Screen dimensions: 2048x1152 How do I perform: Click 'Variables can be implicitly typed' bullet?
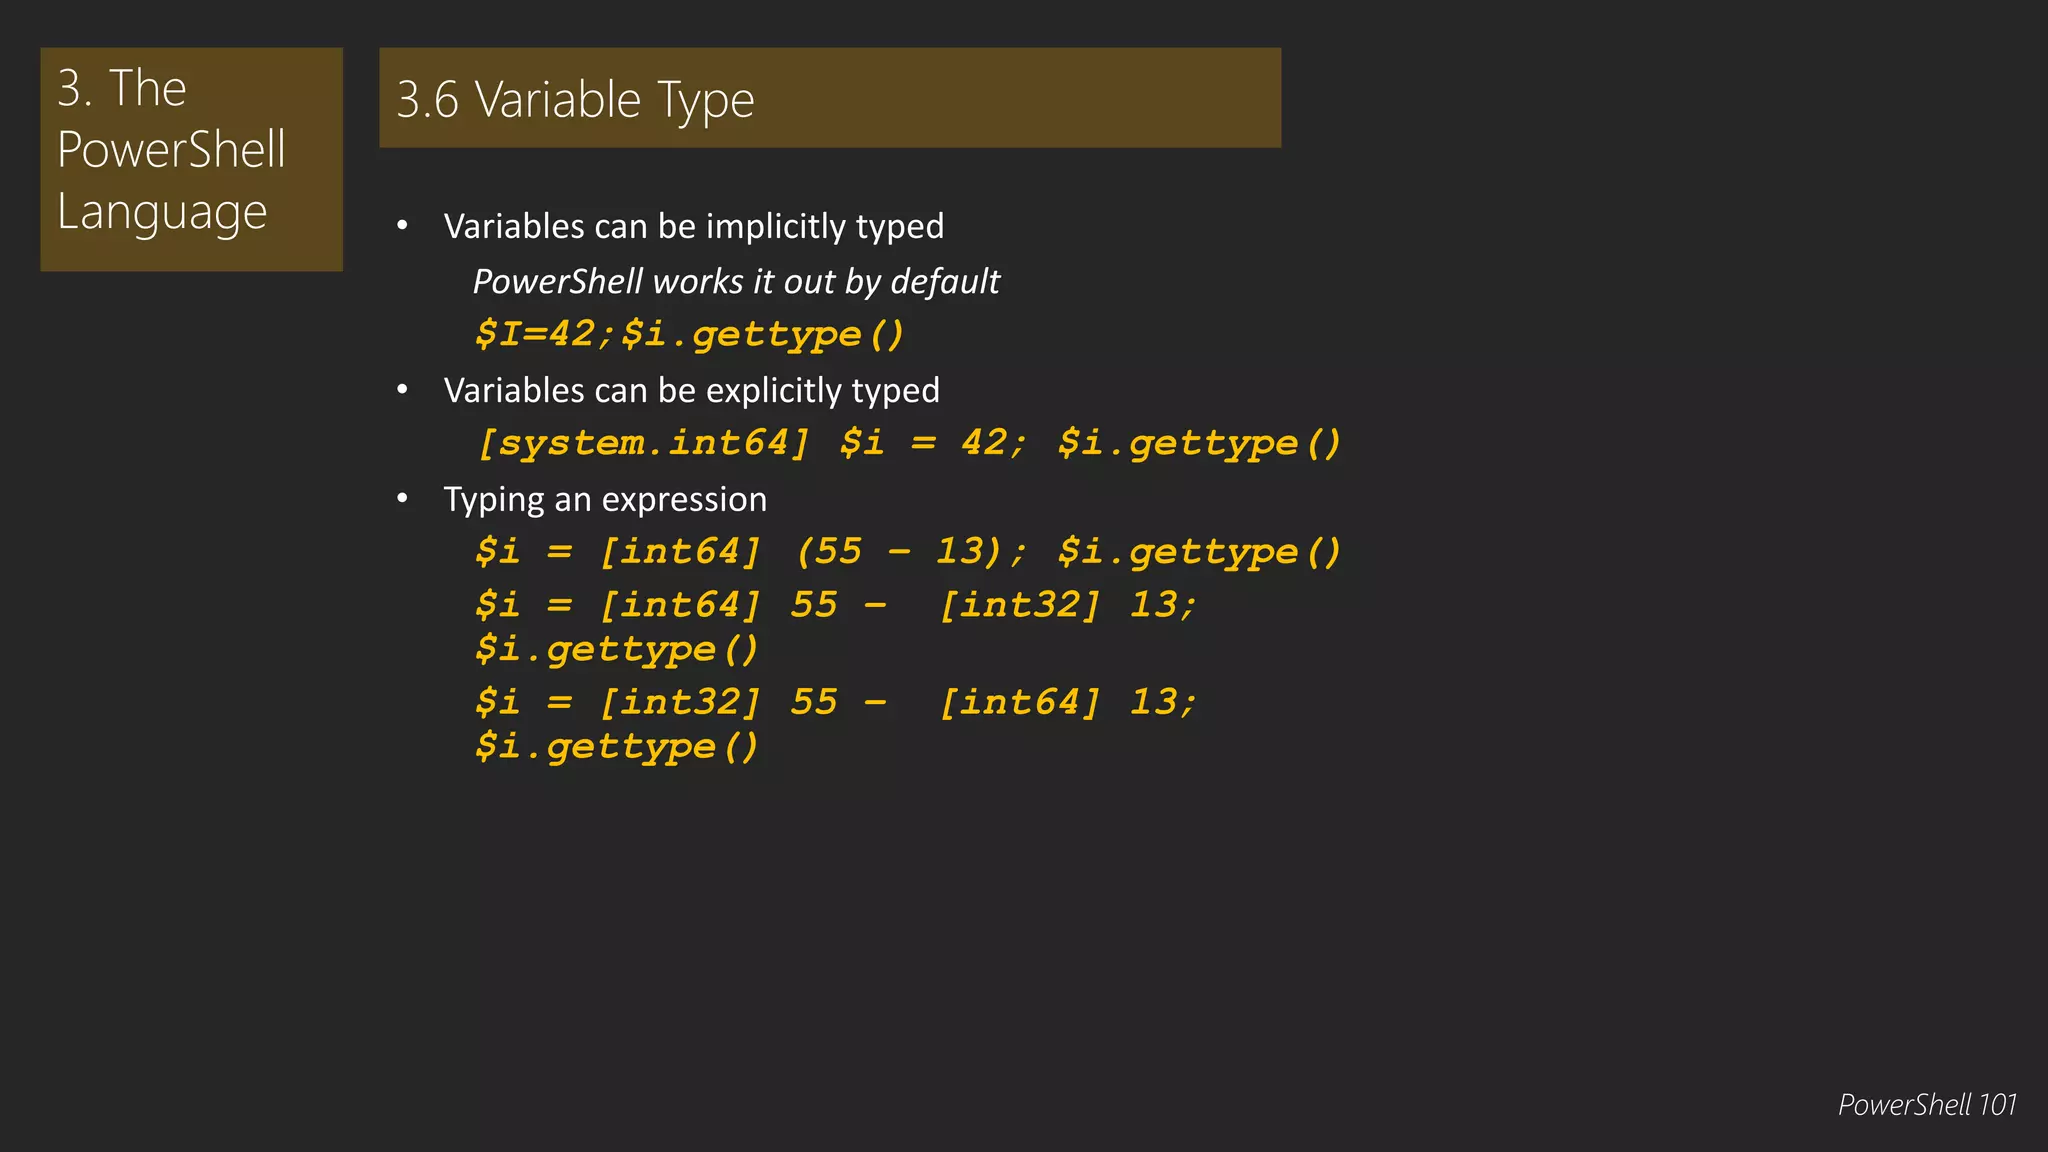693,227
